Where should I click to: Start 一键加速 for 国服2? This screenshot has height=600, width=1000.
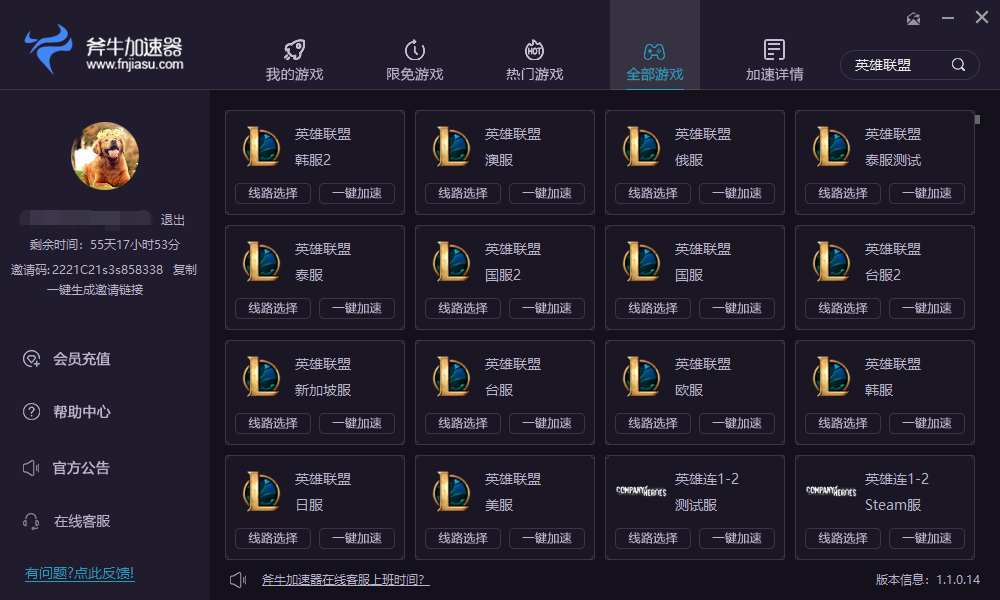point(547,308)
